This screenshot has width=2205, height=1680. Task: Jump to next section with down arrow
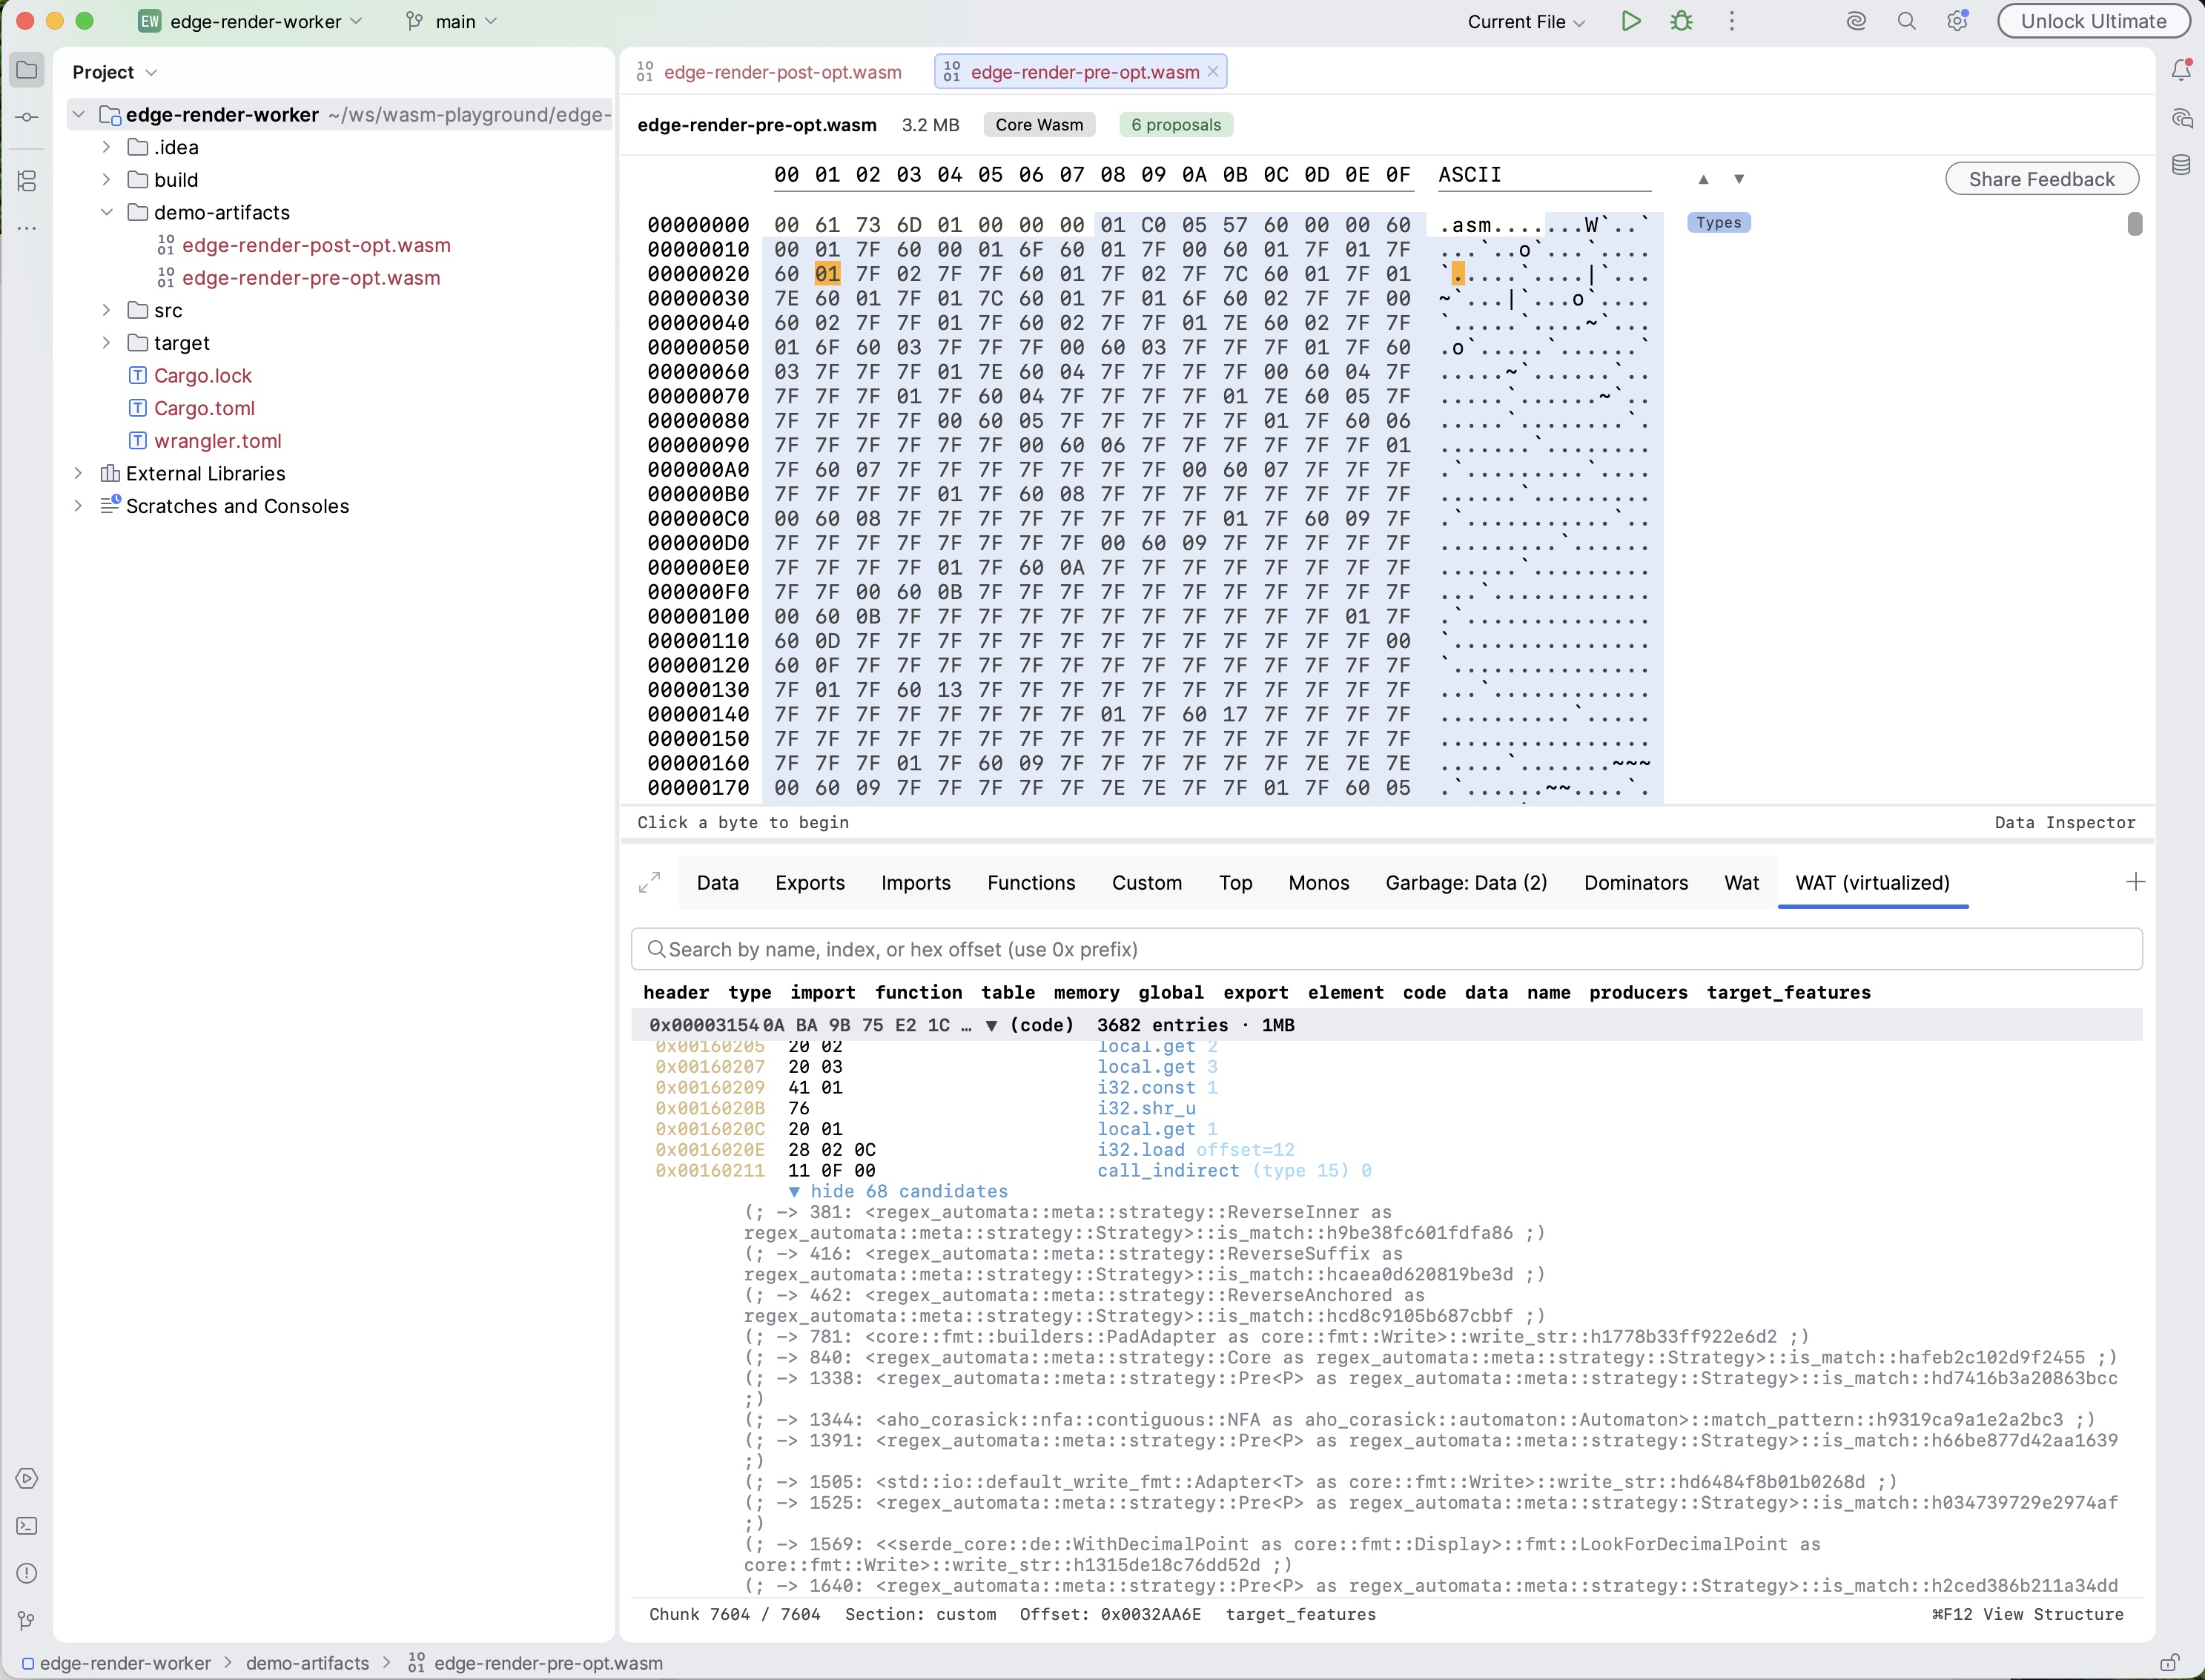click(1739, 180)
